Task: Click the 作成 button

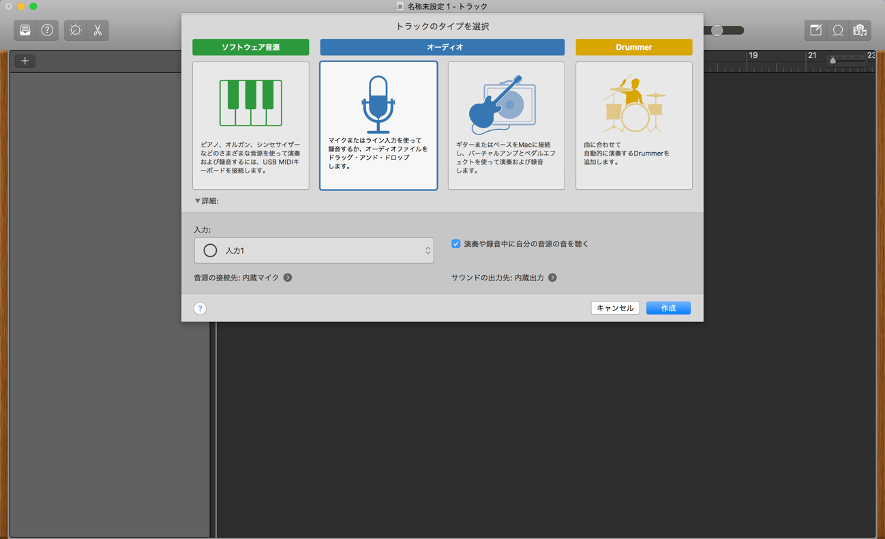Action: 668,308
